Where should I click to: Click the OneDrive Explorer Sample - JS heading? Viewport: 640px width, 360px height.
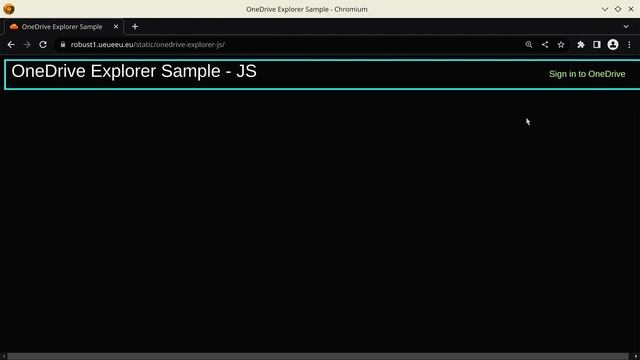tap(134, 71)
